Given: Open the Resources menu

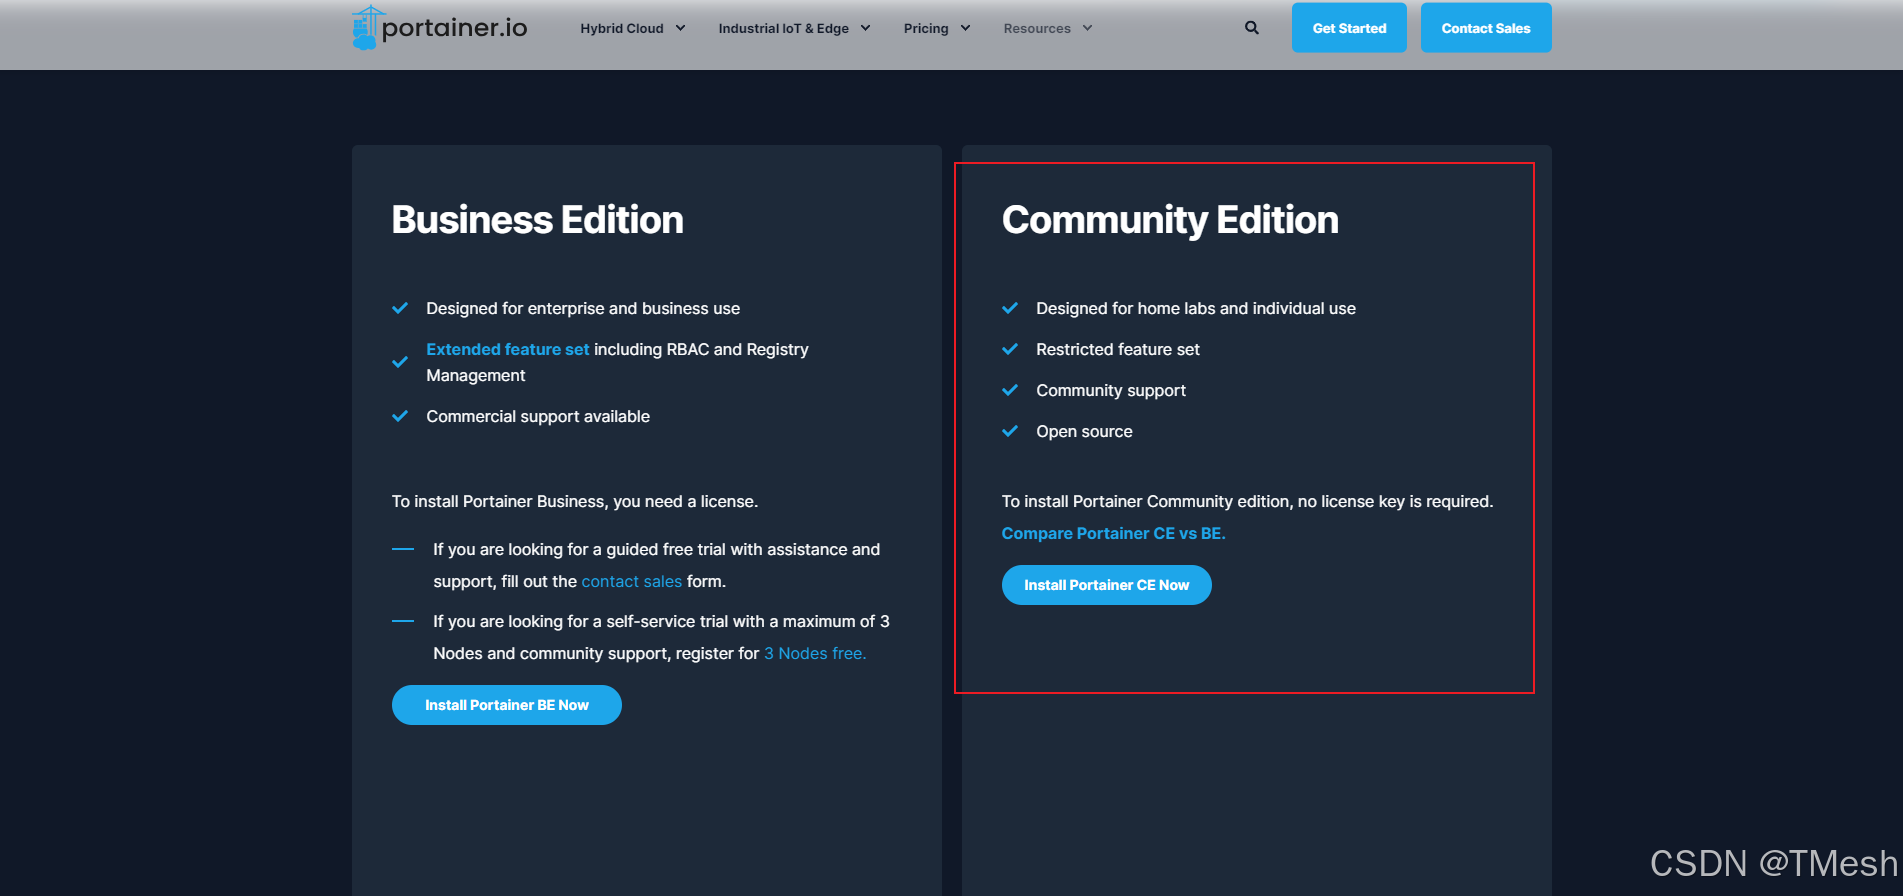Looking at the screenshot, I should [1037, 28].
